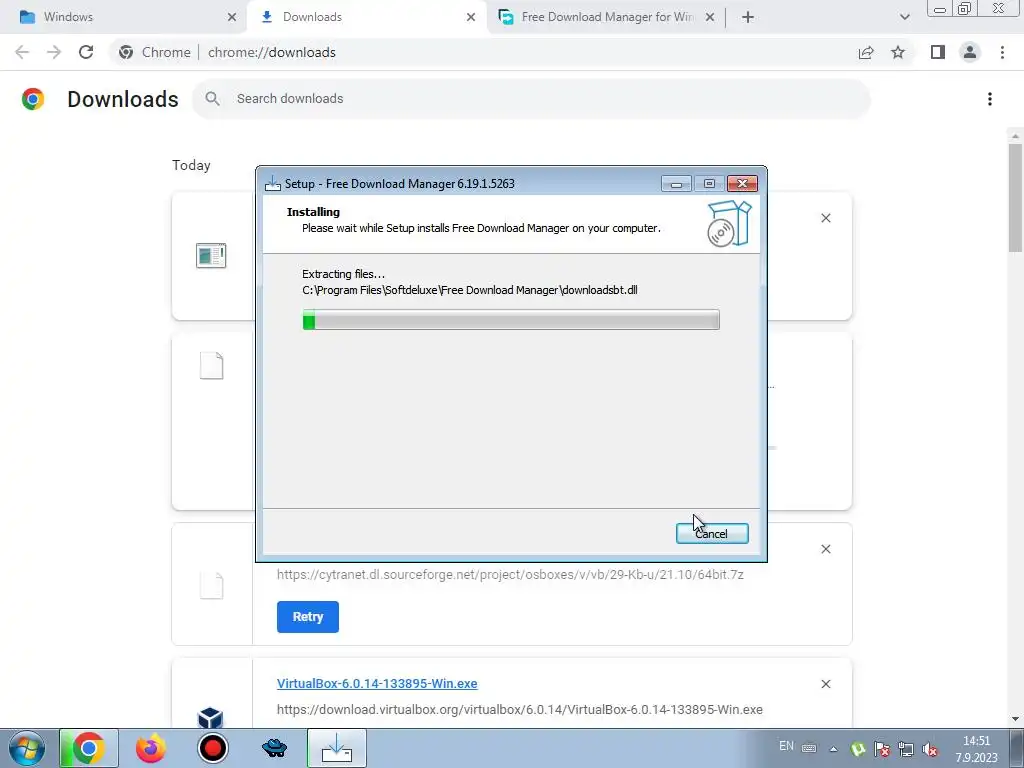Screen dimensions: 1024x768
Task: Select the Downloads tab
Action: pos(366,17)
